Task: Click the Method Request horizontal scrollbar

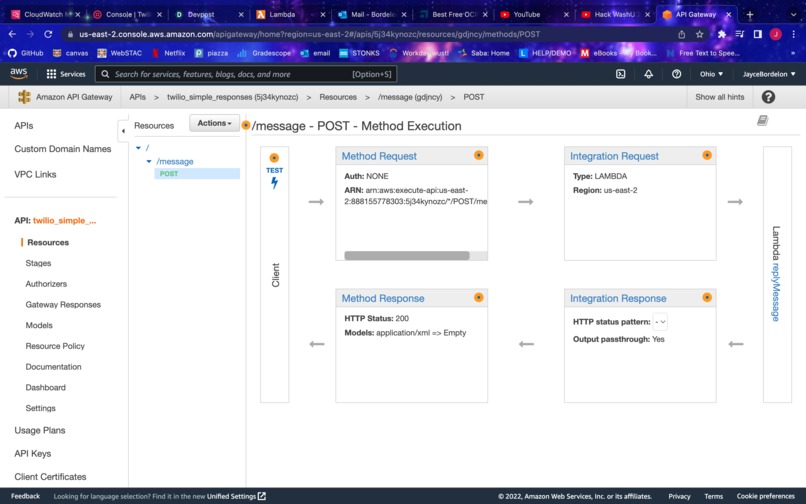Action: pyautogui.click(x=407, y=256)
